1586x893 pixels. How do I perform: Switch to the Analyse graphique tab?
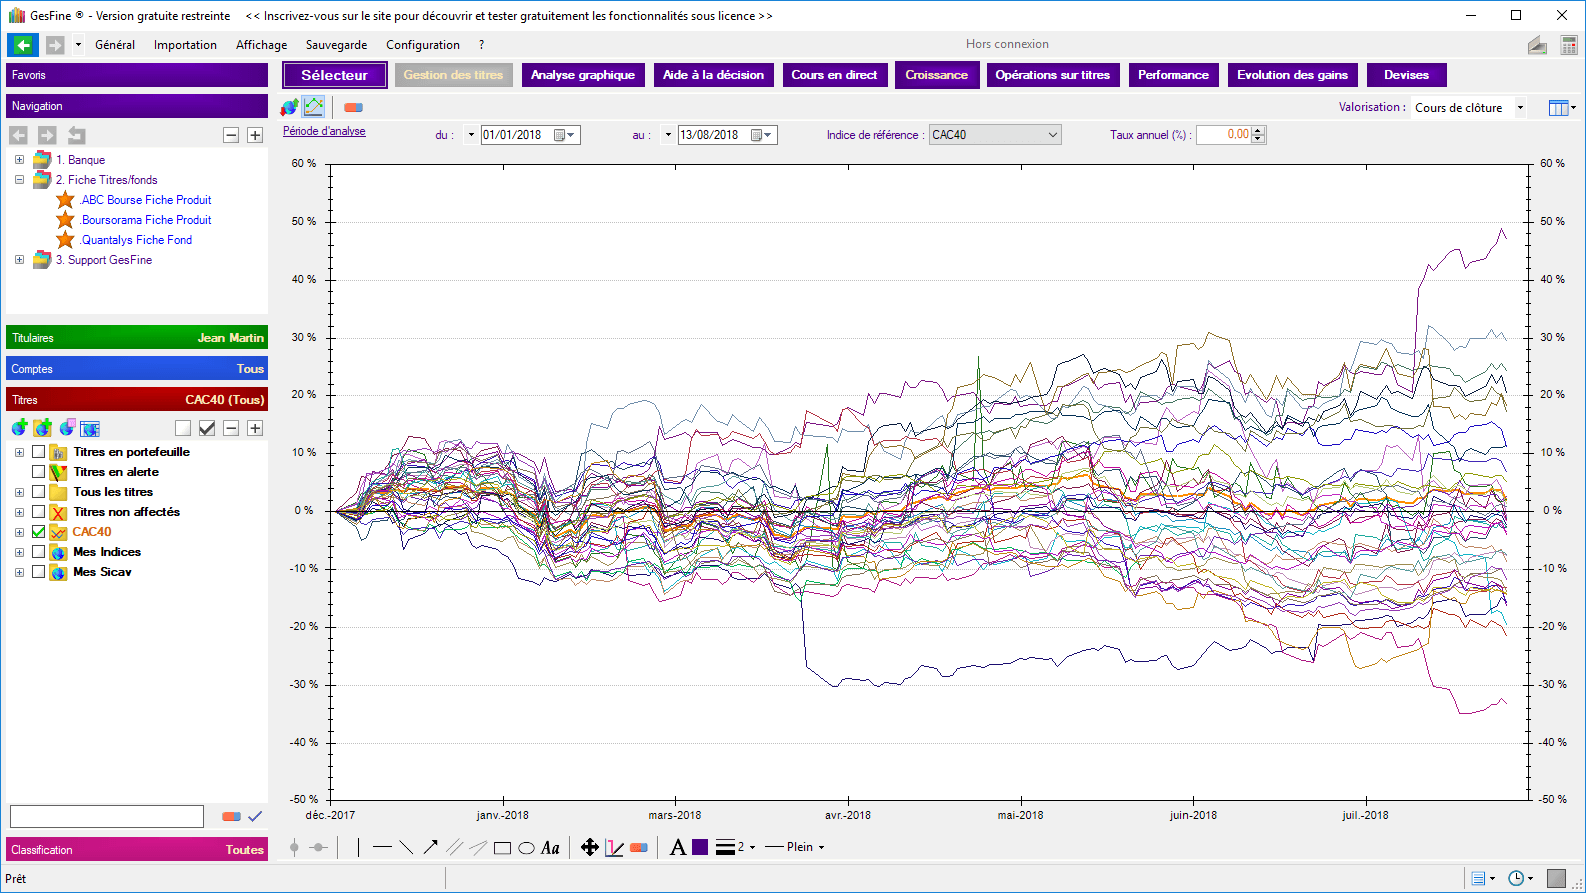point(583,75)
